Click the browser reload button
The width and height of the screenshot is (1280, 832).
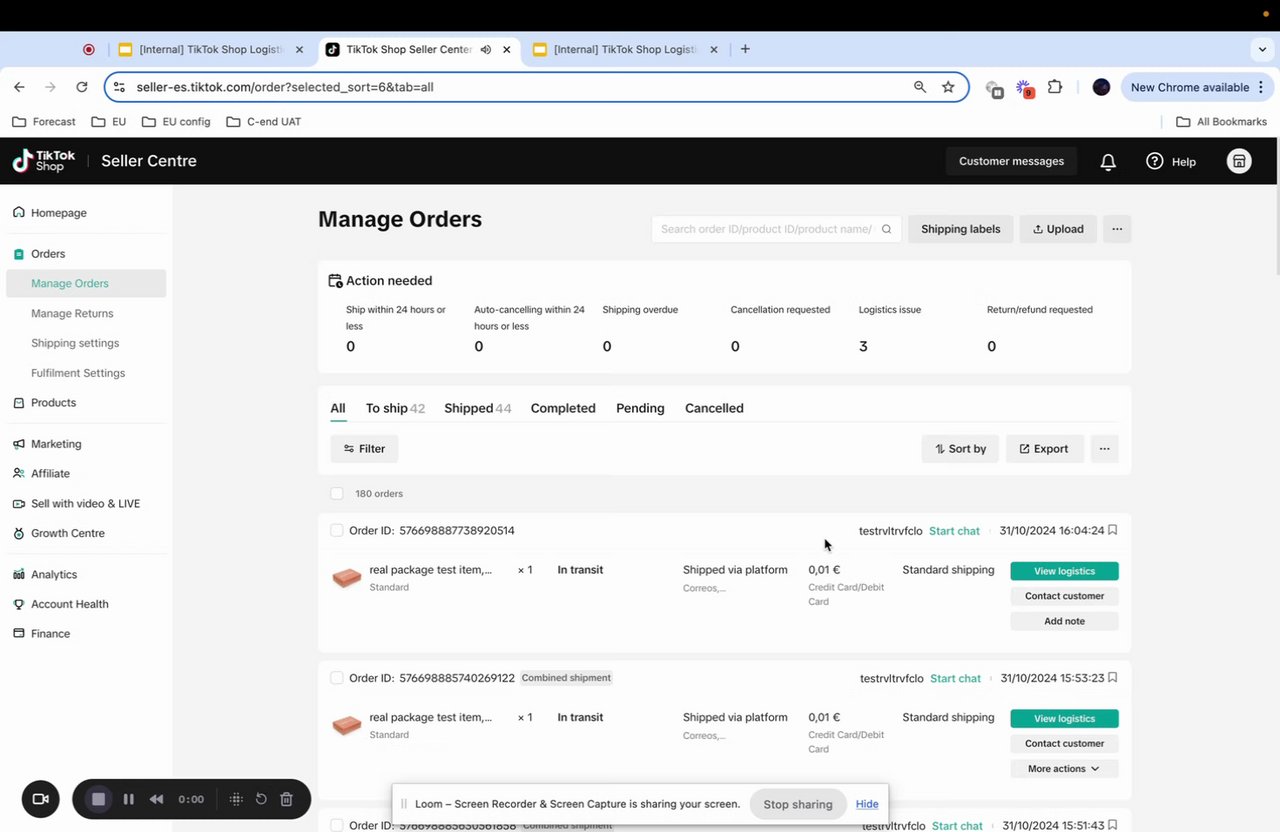pos(82,87)
